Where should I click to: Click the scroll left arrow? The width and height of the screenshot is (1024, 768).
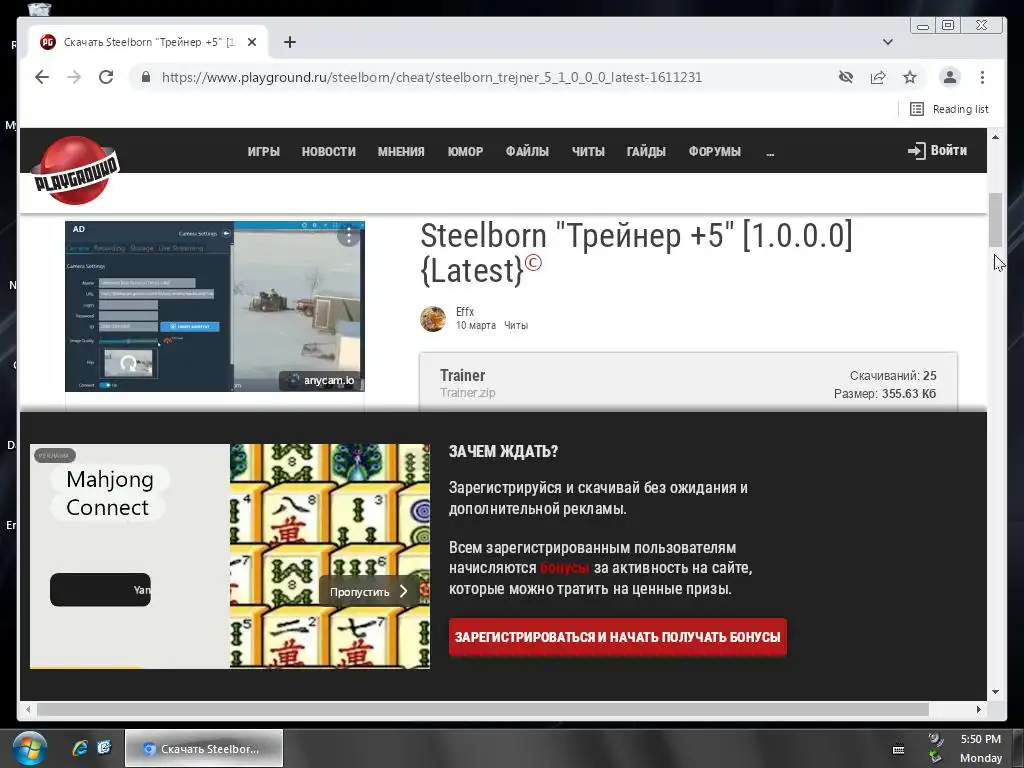click(27, 709)
